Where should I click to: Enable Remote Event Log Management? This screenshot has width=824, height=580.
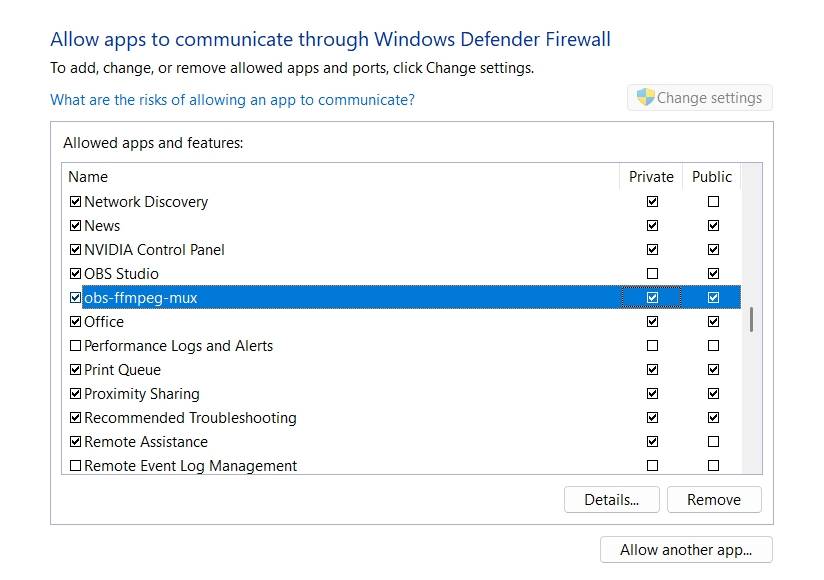click(75, 465)
